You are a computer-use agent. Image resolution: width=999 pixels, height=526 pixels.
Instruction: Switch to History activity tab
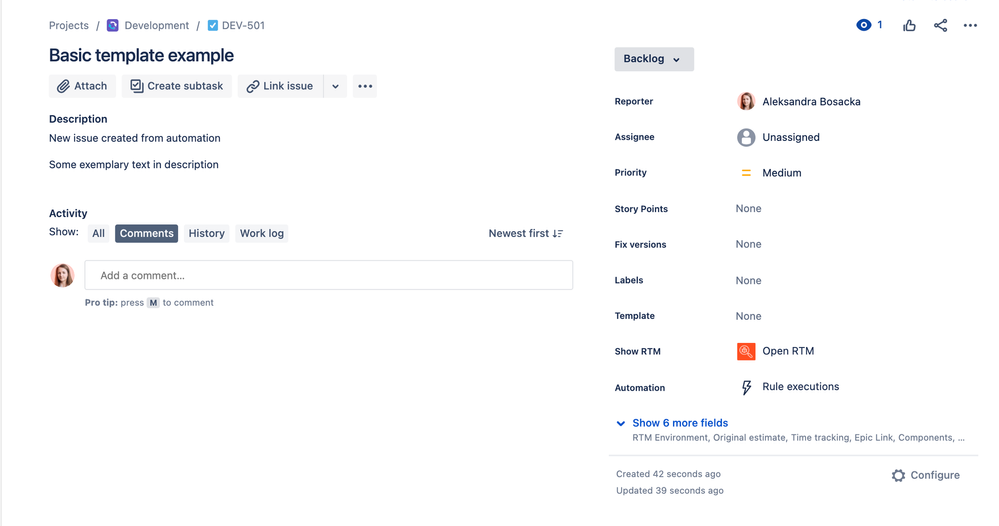pyautogui.click(x=206, y=233)
